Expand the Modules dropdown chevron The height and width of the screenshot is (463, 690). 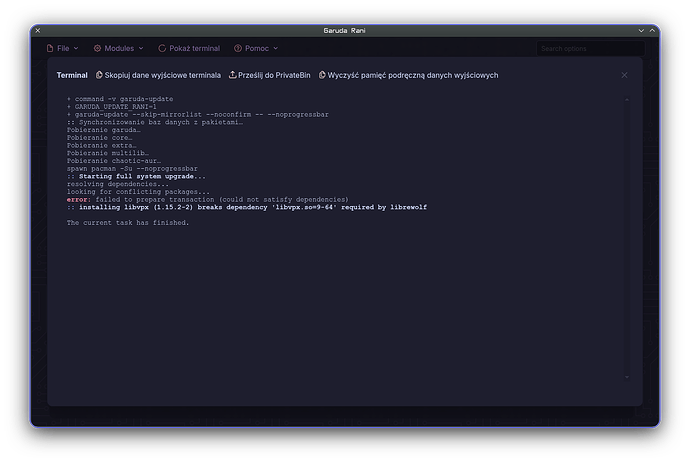pos(141,48)
